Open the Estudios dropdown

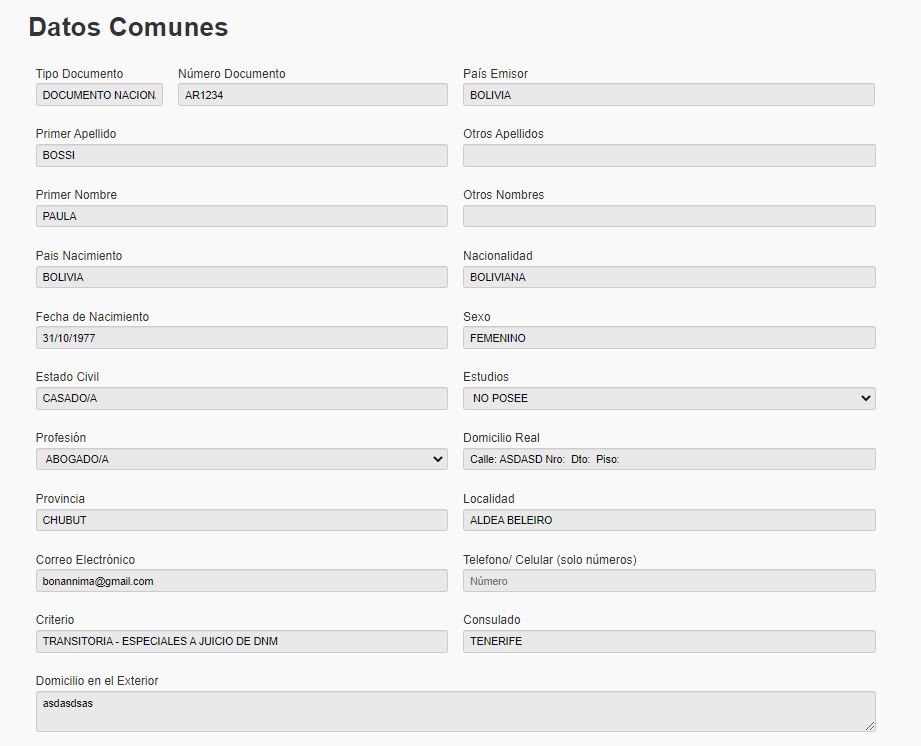pyautogui.click(x=668, y=398)
